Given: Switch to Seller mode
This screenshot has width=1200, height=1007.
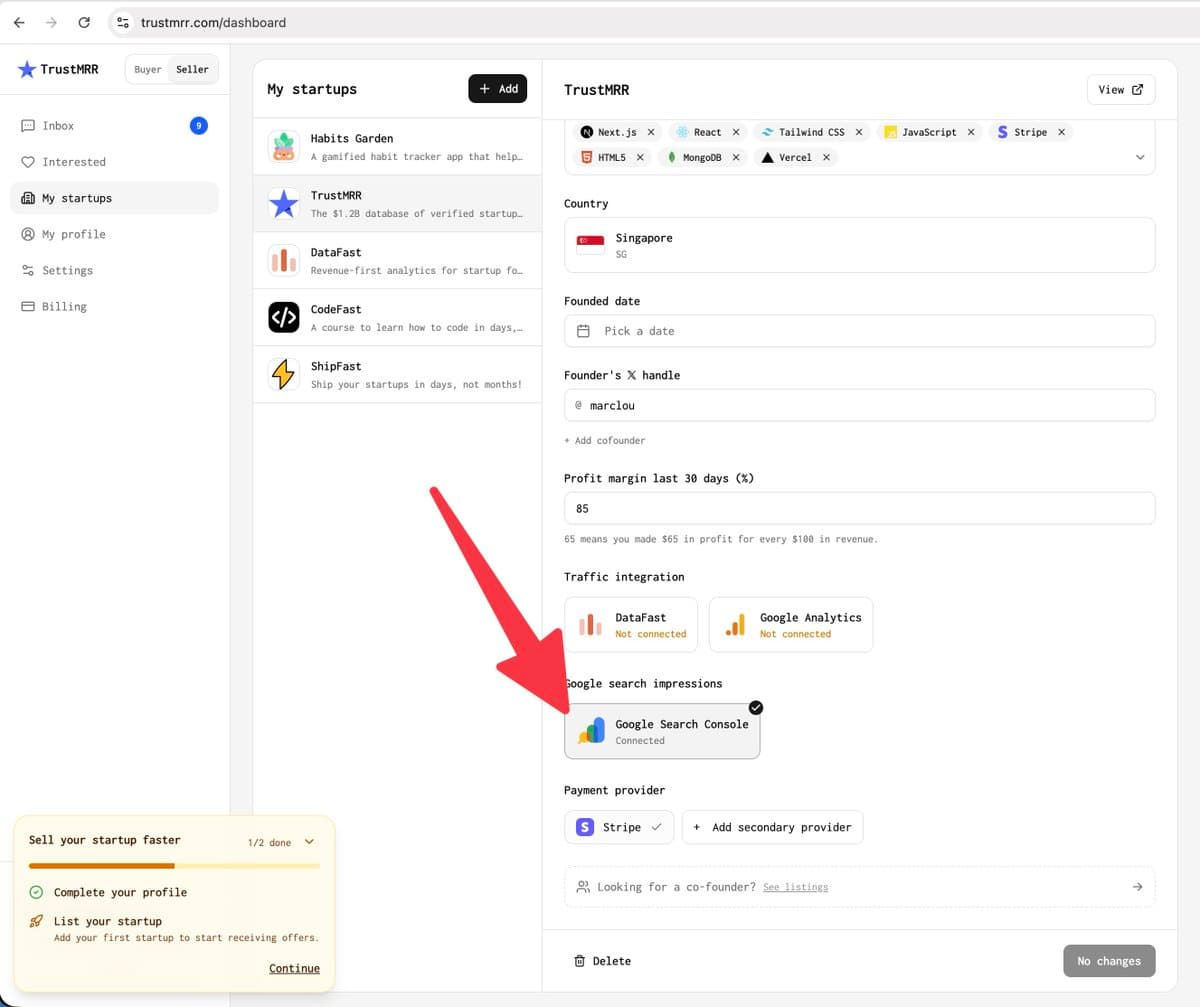Looking at the screenshot, I should coord(192,69).
